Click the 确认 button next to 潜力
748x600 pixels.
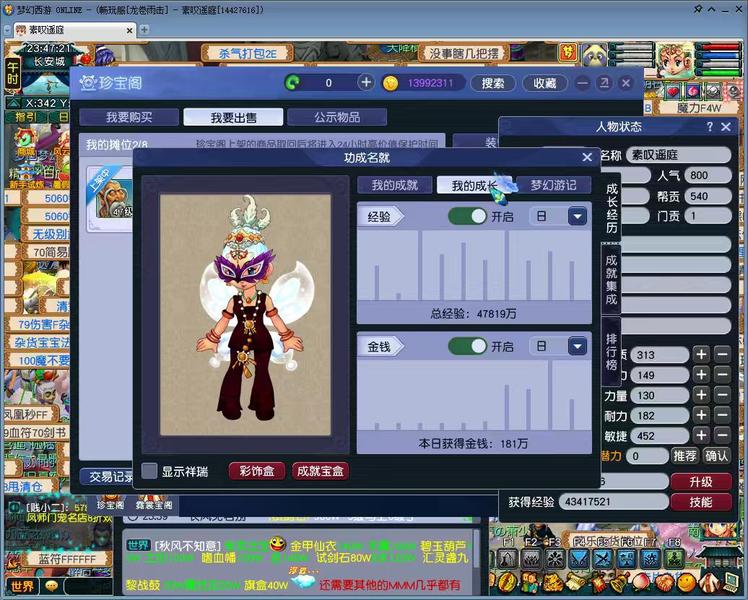coord(716,456)
